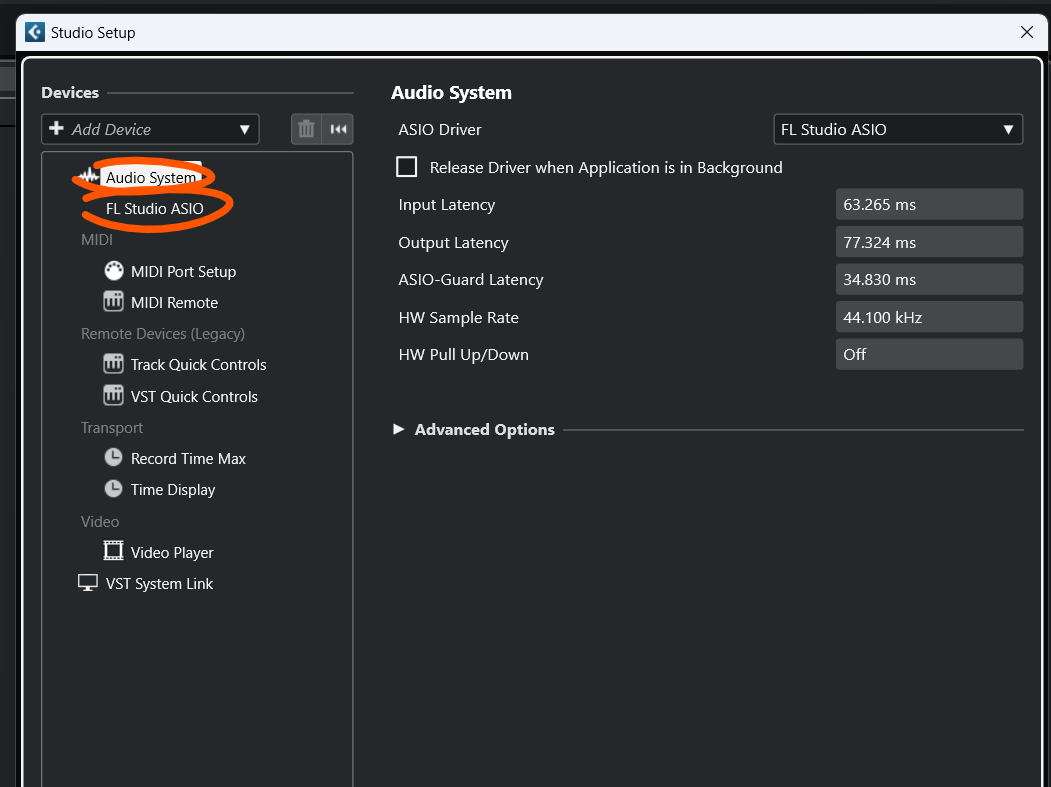Select Audio System in the Devices list
Image resolution: width=1051 pixels, height=787 pixels.
(x=151, y=178)
